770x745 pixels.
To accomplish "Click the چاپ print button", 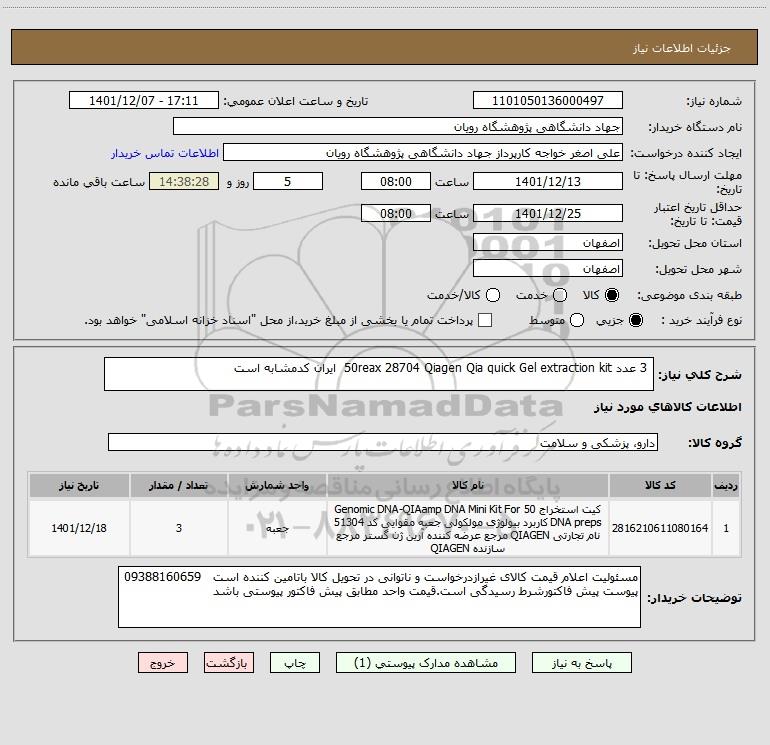I will pos(295,663).
